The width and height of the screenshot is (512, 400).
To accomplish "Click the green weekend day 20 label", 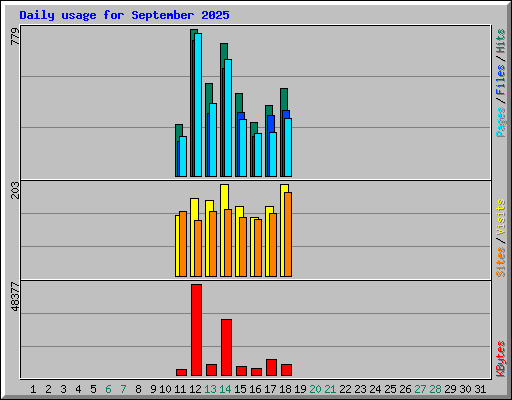I will click(315, 389).
